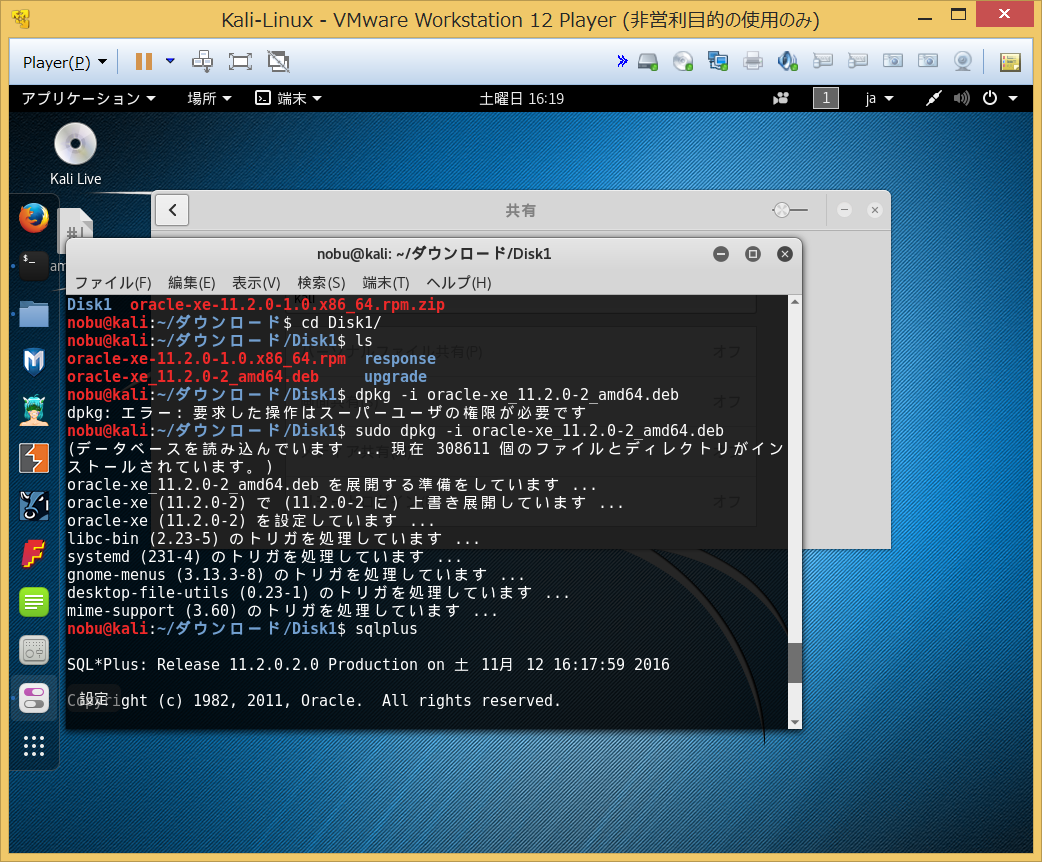This screenshot has width=1042, height=862.
Task: Open the アプリケーション menu
Action: tap(88, 98)
